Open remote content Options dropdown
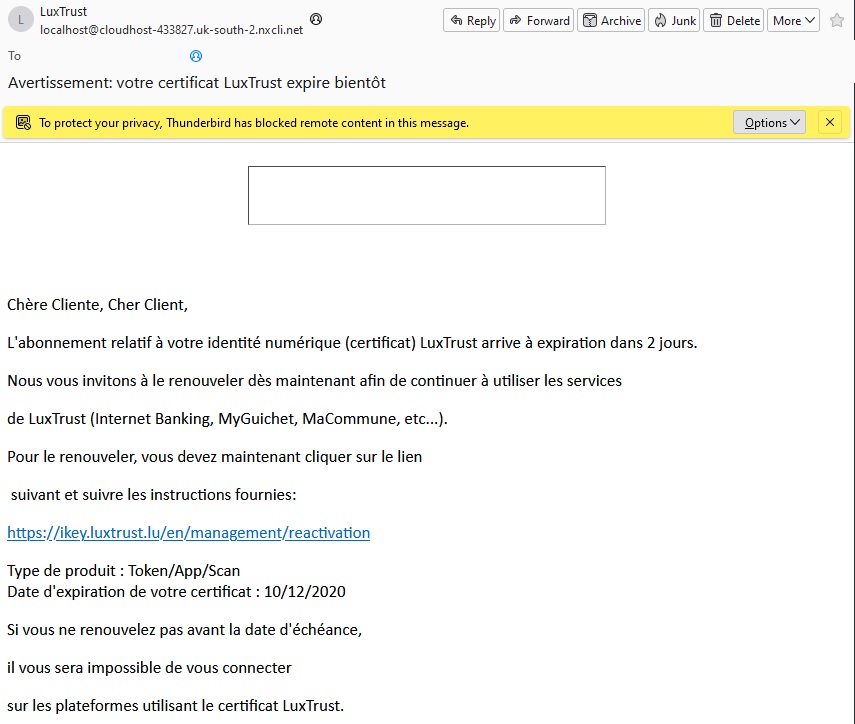The image size is (855, 724). coord(769,123)
